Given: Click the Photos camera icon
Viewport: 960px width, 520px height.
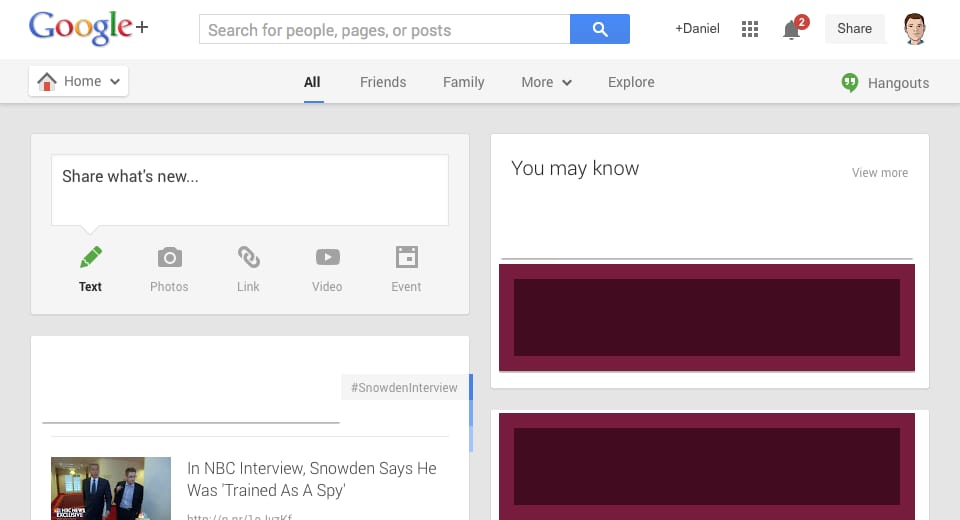Looking at the screenshot, I should [x=170, y=257].
